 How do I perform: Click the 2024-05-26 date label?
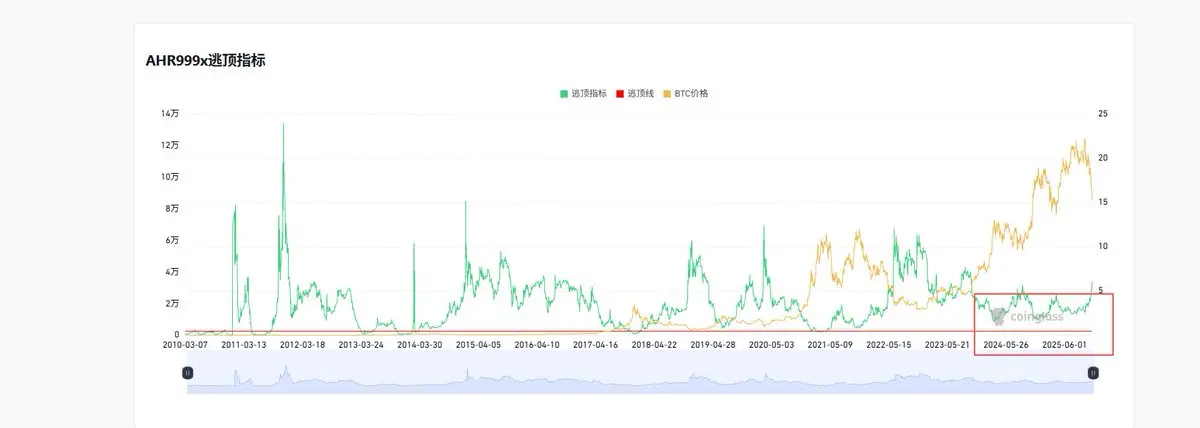pos(1006,344)
